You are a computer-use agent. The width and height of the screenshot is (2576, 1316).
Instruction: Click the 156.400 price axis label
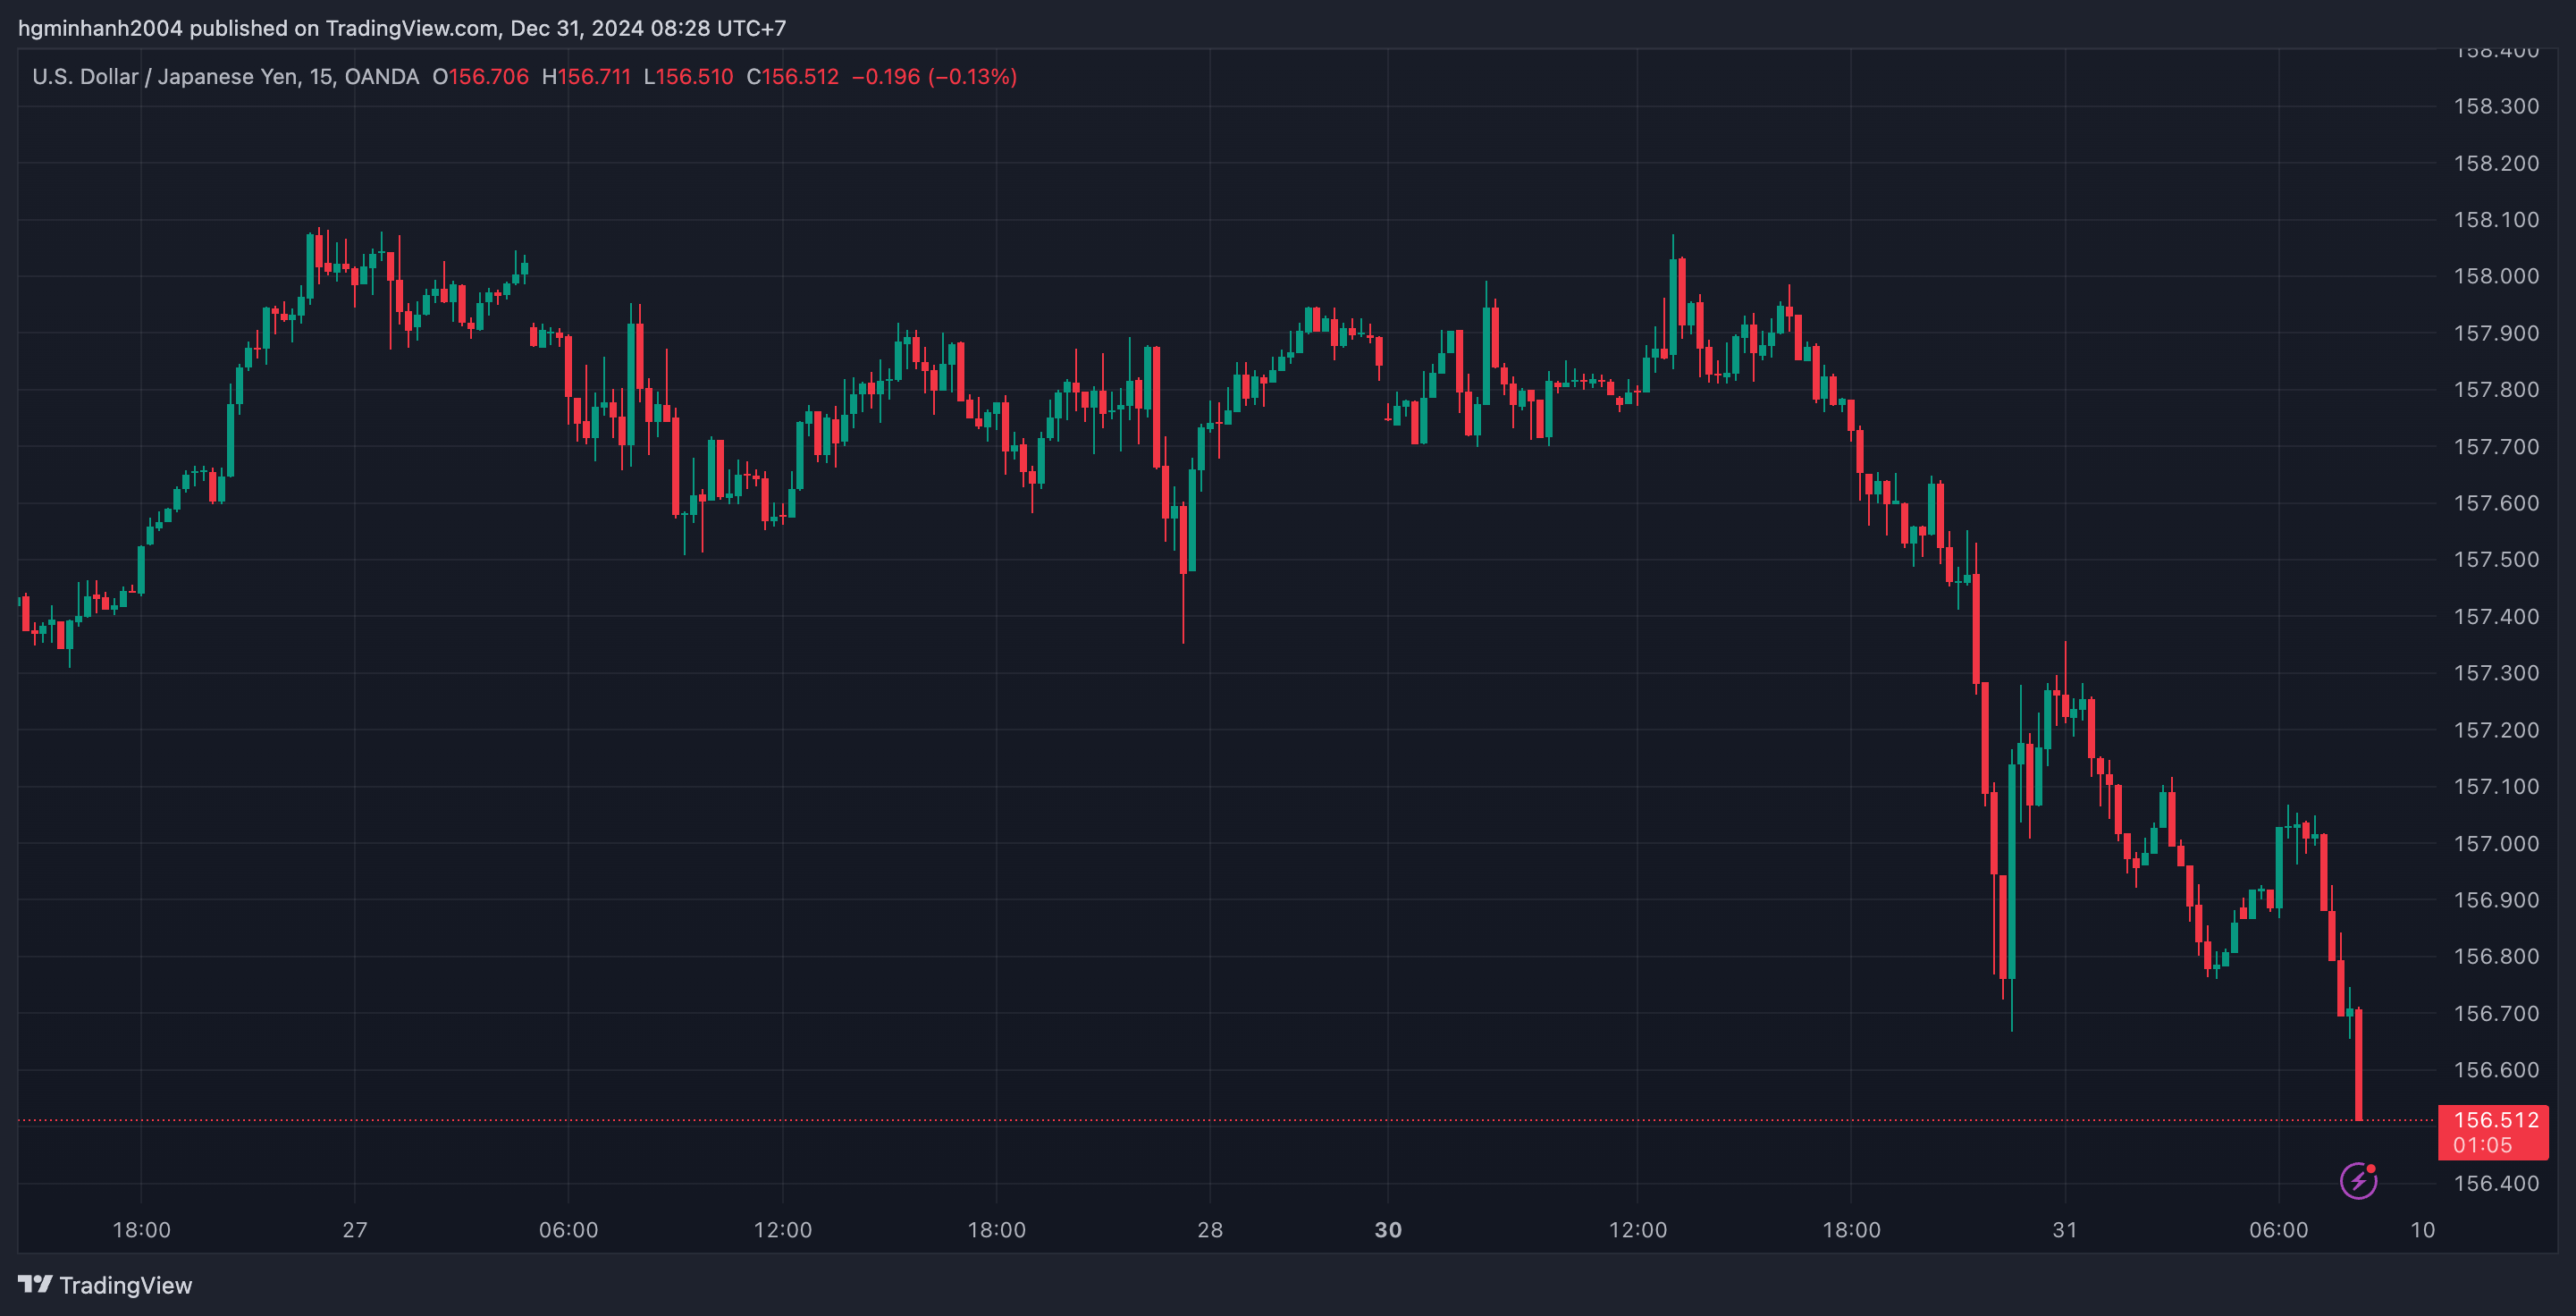pos(2496,1184)
